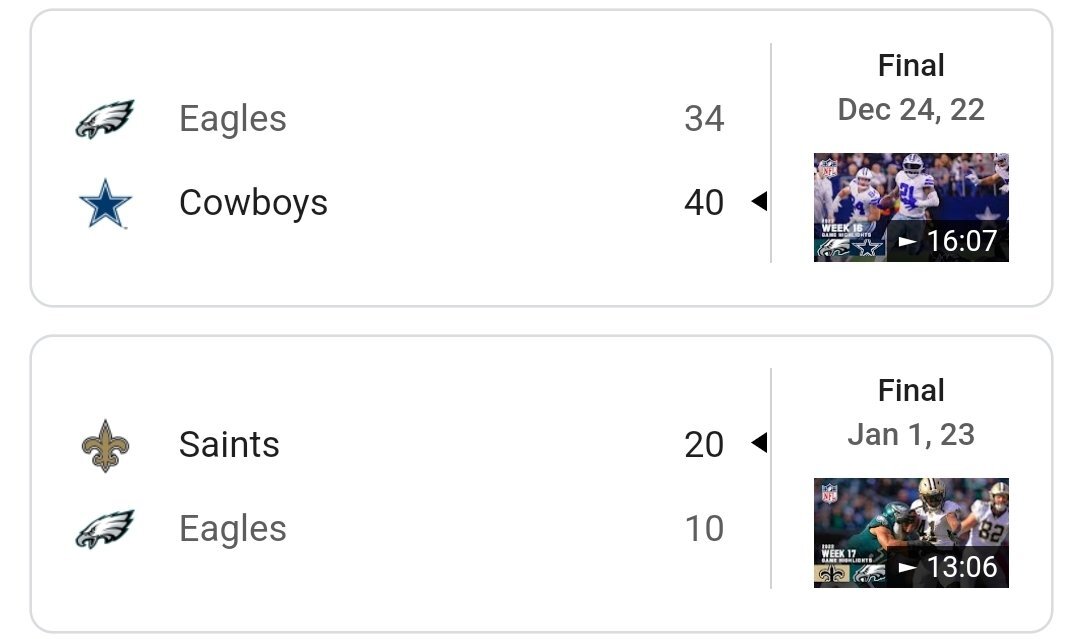Open the Eagles vs Cowboys Week 16 highlights thumbnail
This screenshot has width=1080, height=639.
pyautogui.click(x=911, y=207)
